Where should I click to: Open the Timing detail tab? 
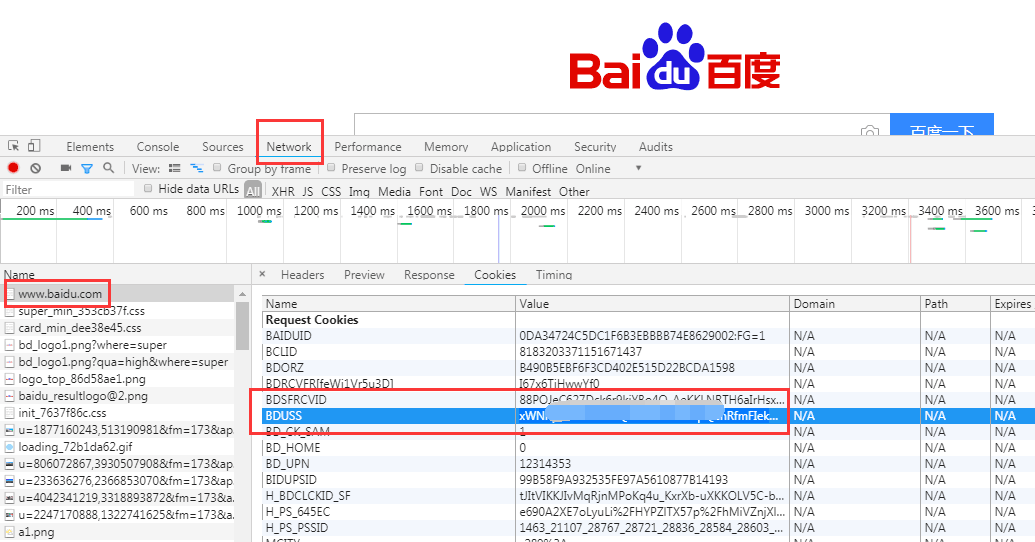click(x=554, y=275)
